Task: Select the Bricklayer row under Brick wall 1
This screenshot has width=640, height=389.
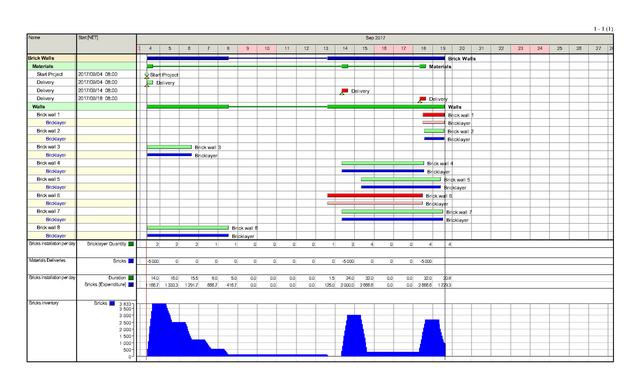Action: 56,123
